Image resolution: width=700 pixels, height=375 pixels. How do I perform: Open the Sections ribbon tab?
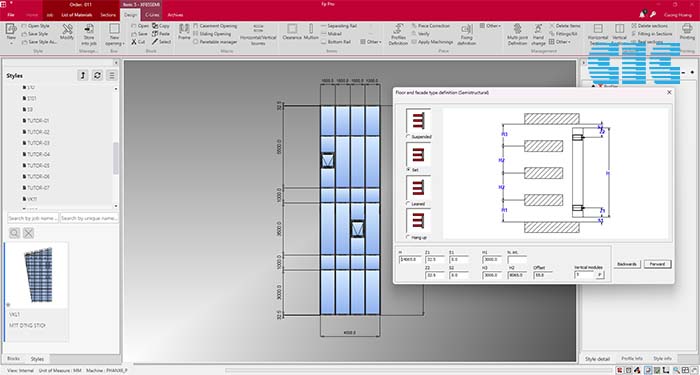coord(108,15)
